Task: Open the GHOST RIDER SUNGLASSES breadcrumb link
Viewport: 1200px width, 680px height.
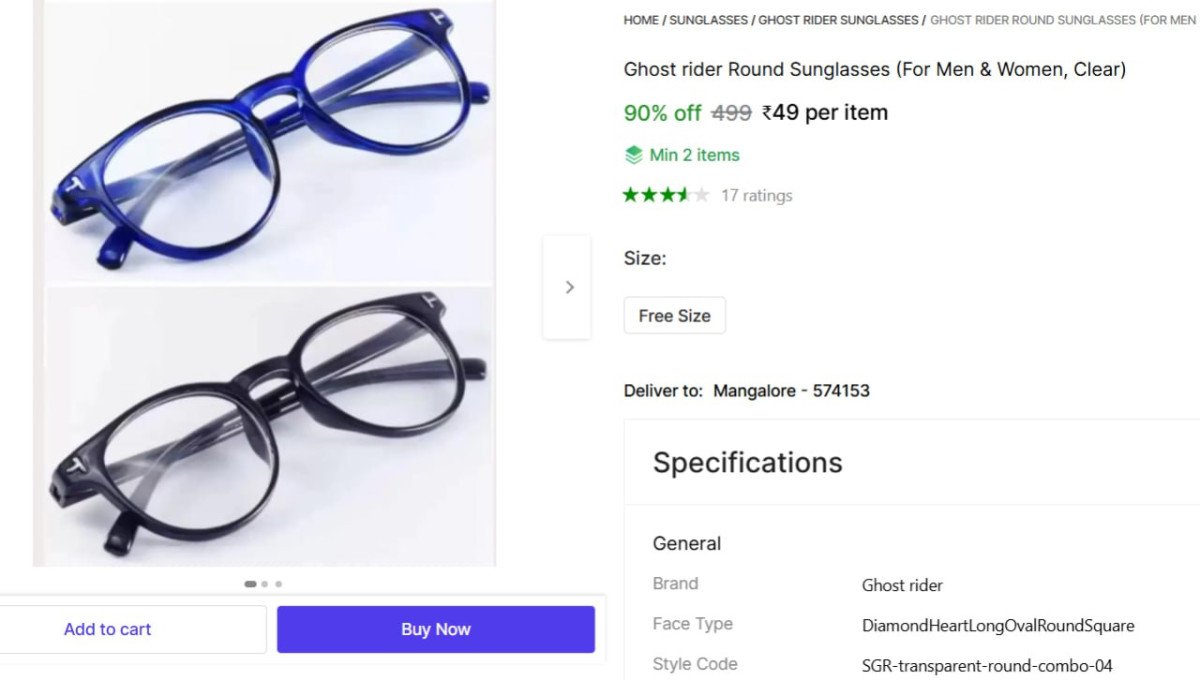Action: point(838,20)
